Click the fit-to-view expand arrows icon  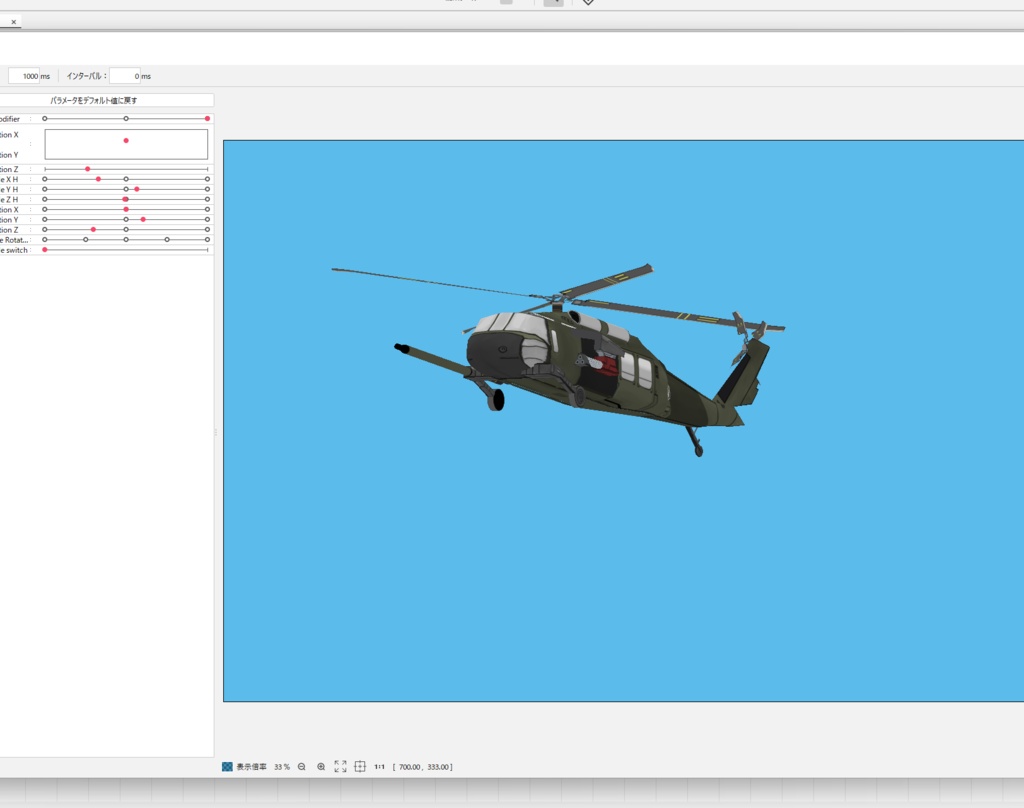[340, 766]
